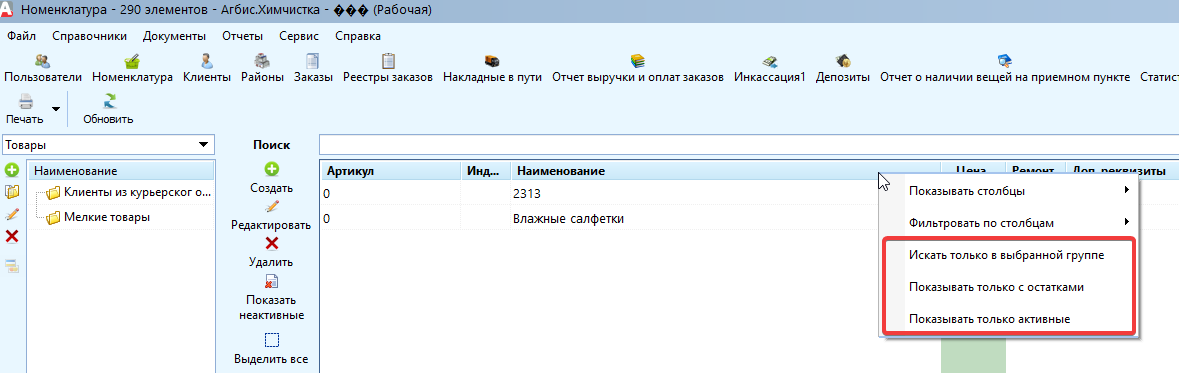Click the Показать неактивные icon

tap(272, 281)
